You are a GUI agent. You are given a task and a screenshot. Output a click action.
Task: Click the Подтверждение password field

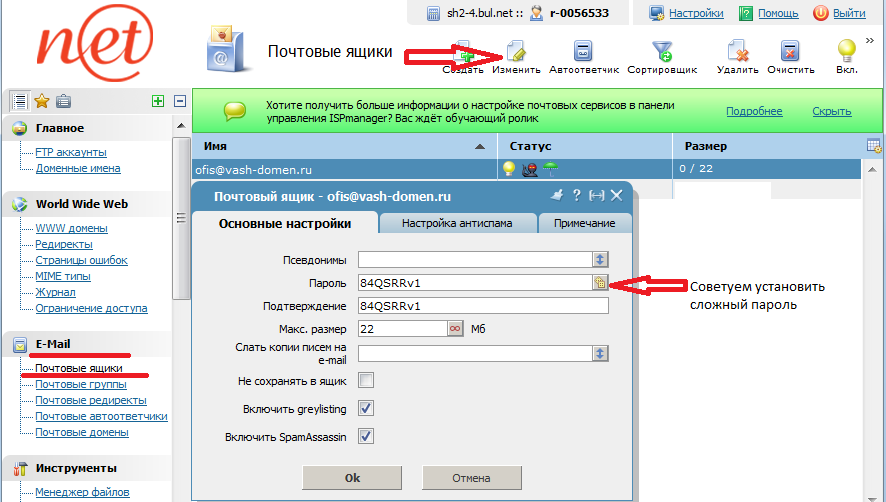(x=483, y=306)
